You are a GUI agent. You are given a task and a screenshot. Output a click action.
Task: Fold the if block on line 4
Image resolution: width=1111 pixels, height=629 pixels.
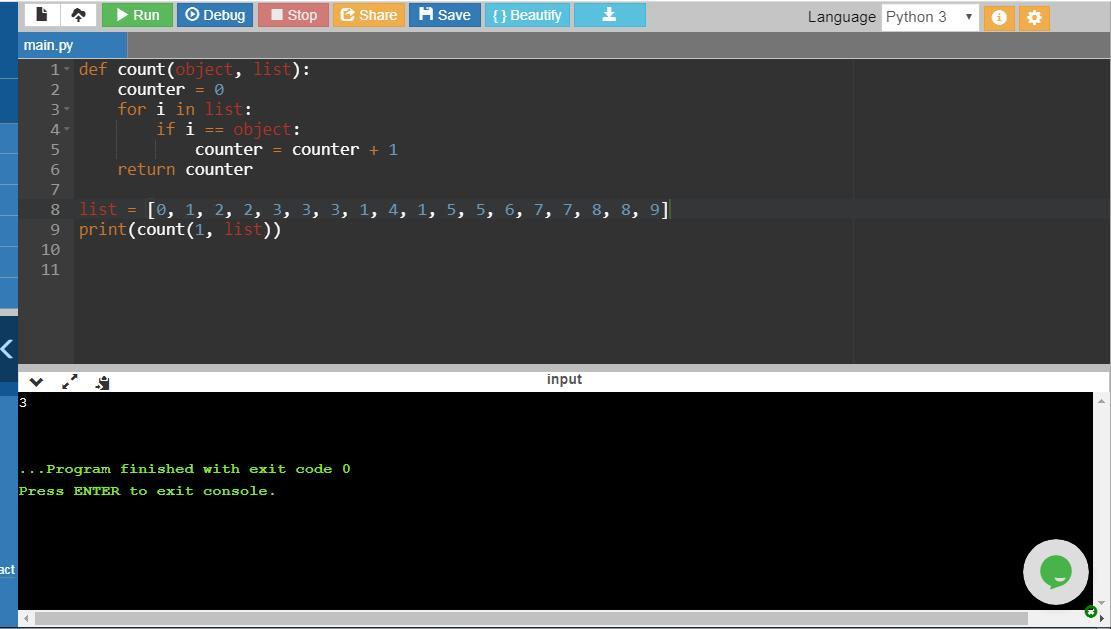pyautogui.click(x=67, y=130)
